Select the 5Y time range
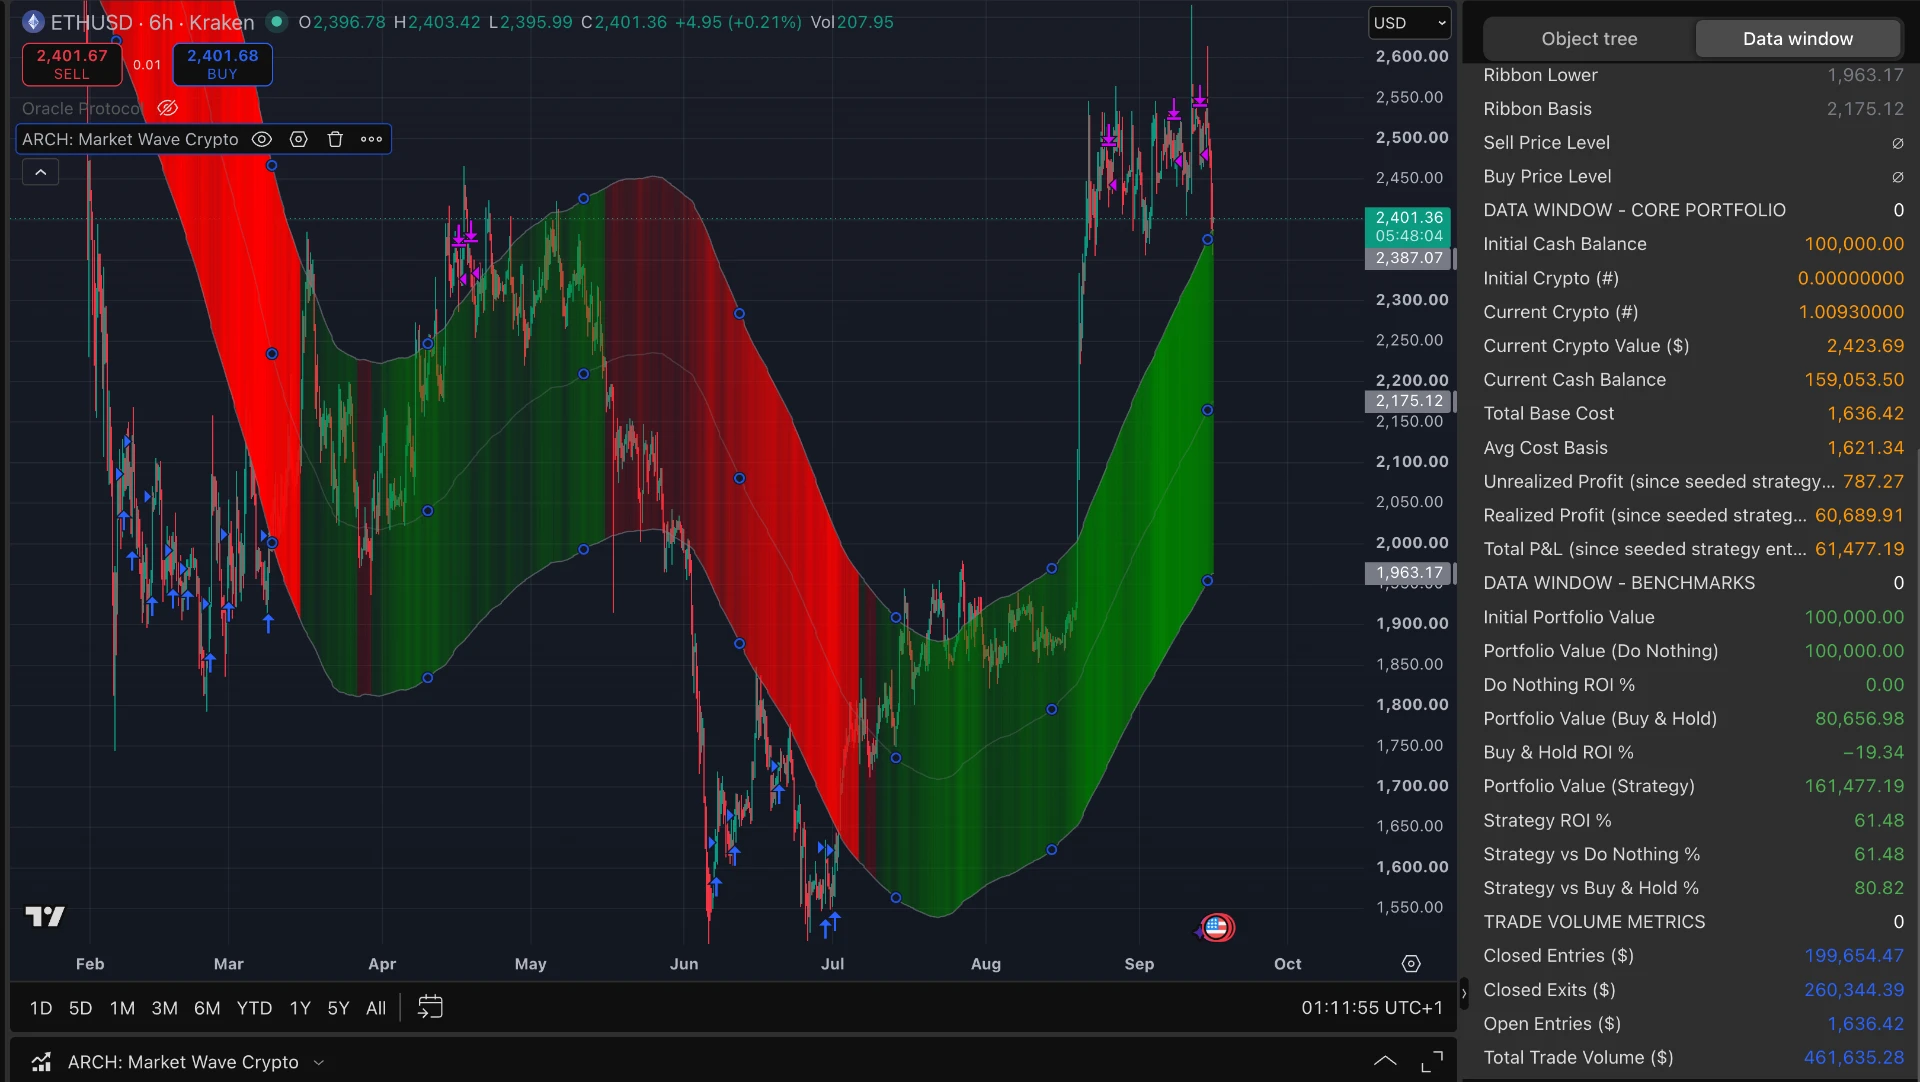1920x1082 pixels. pyautogui.click(x=338, y=1008)
